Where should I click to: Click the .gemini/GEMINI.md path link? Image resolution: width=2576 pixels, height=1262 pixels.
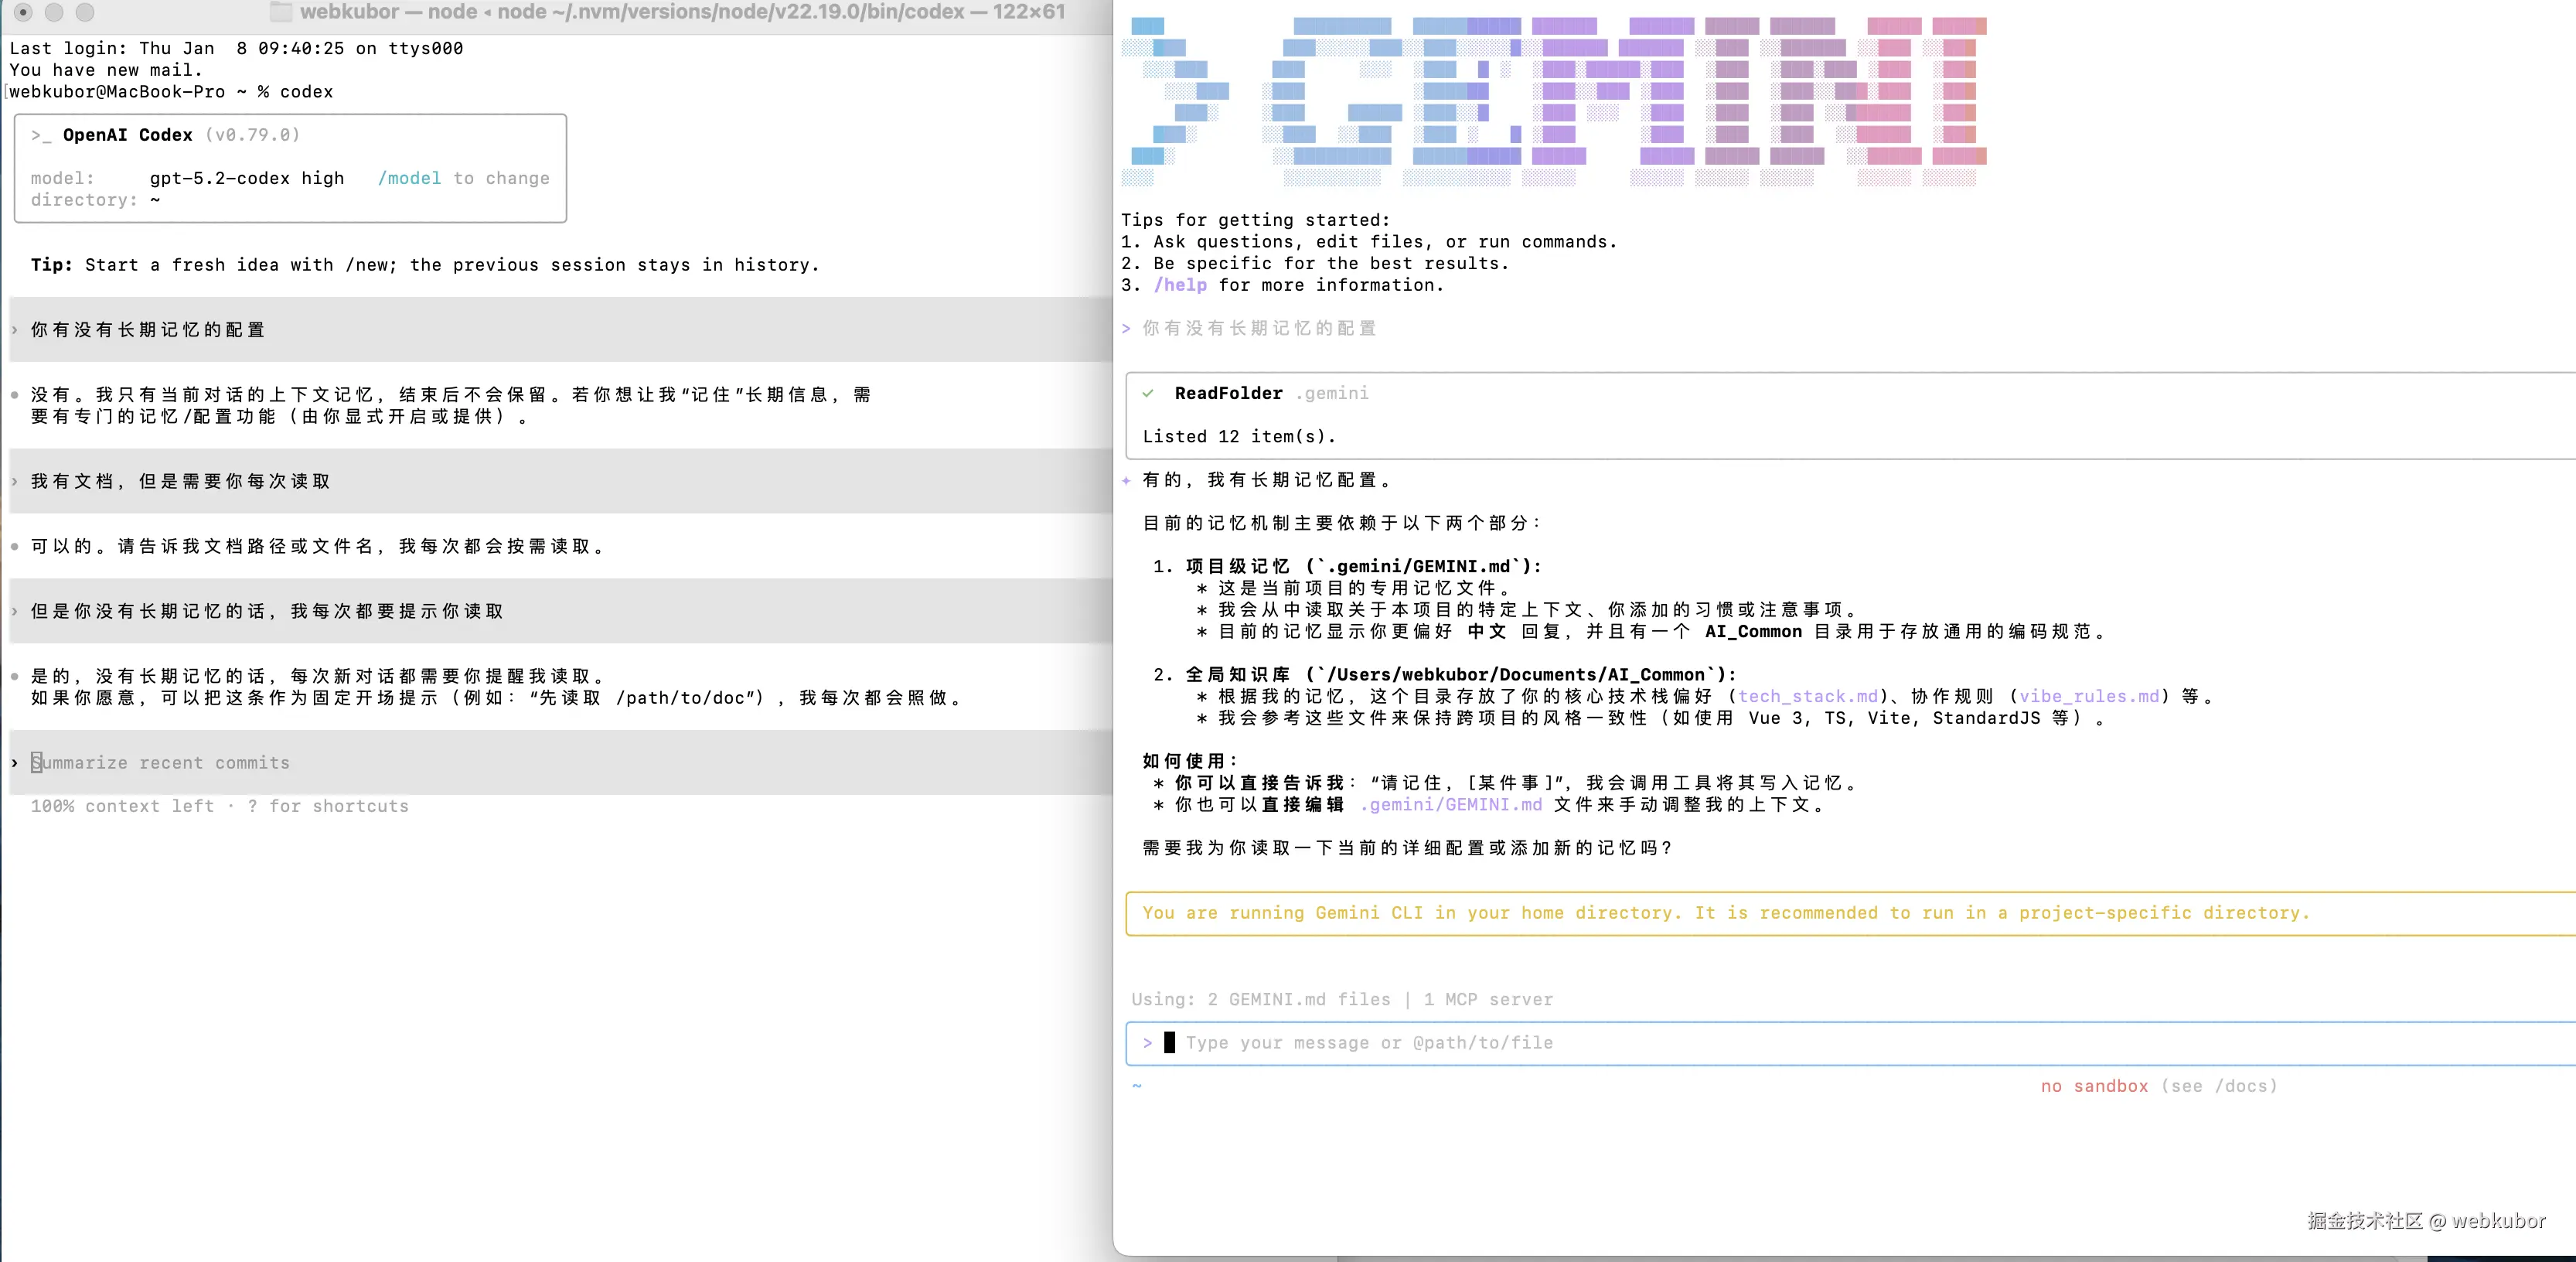[x=1450, y=805]
